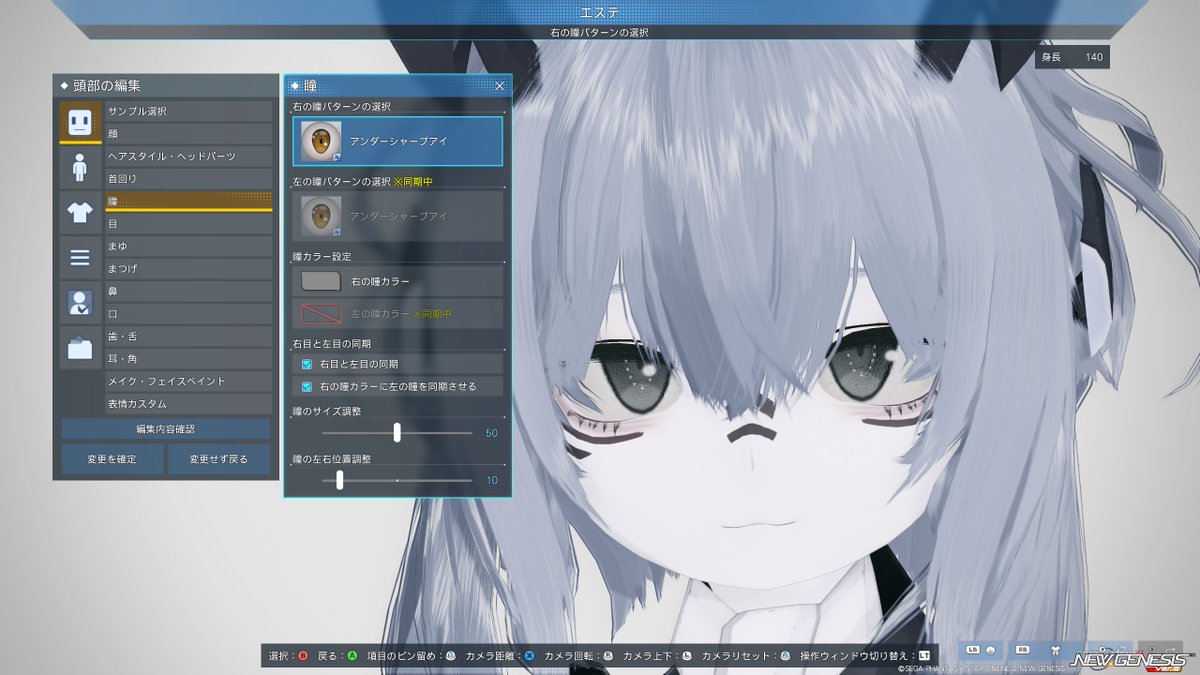
Task: Click the 瞳の左右位置調整 slider handle
Action: point(340,480)
